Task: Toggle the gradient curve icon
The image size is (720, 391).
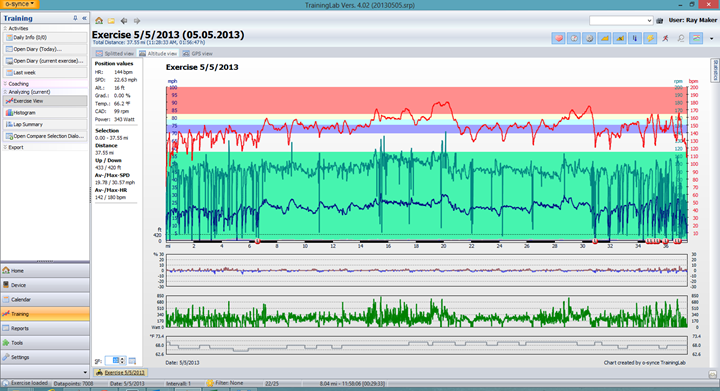Action: pos(619,39)
